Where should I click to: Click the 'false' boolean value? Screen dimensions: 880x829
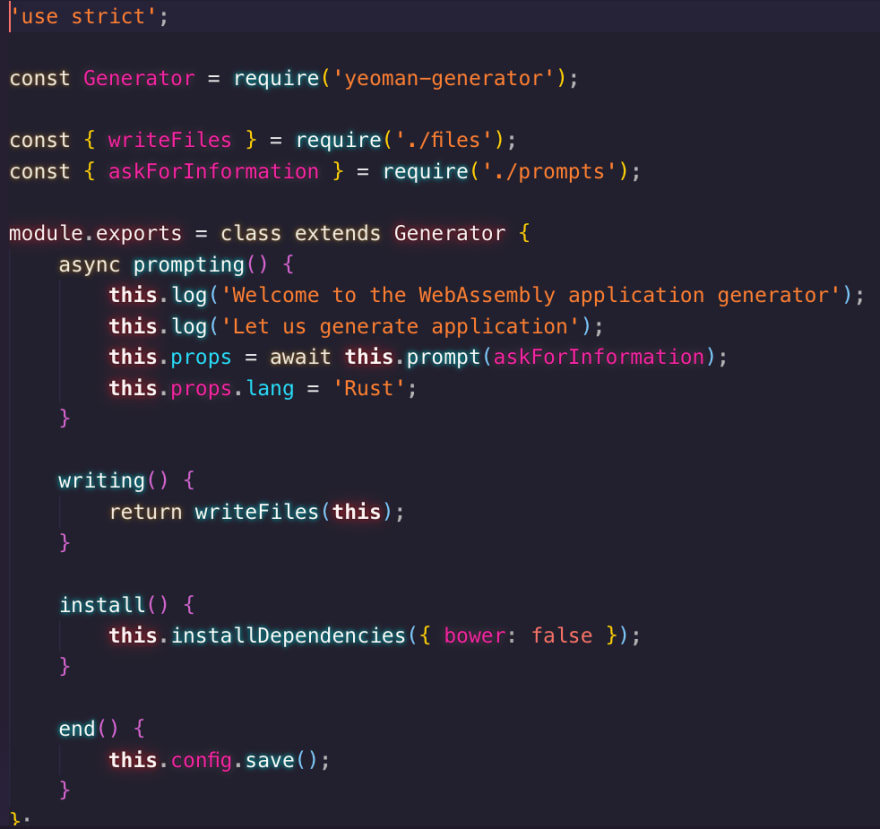click(561, 636)
